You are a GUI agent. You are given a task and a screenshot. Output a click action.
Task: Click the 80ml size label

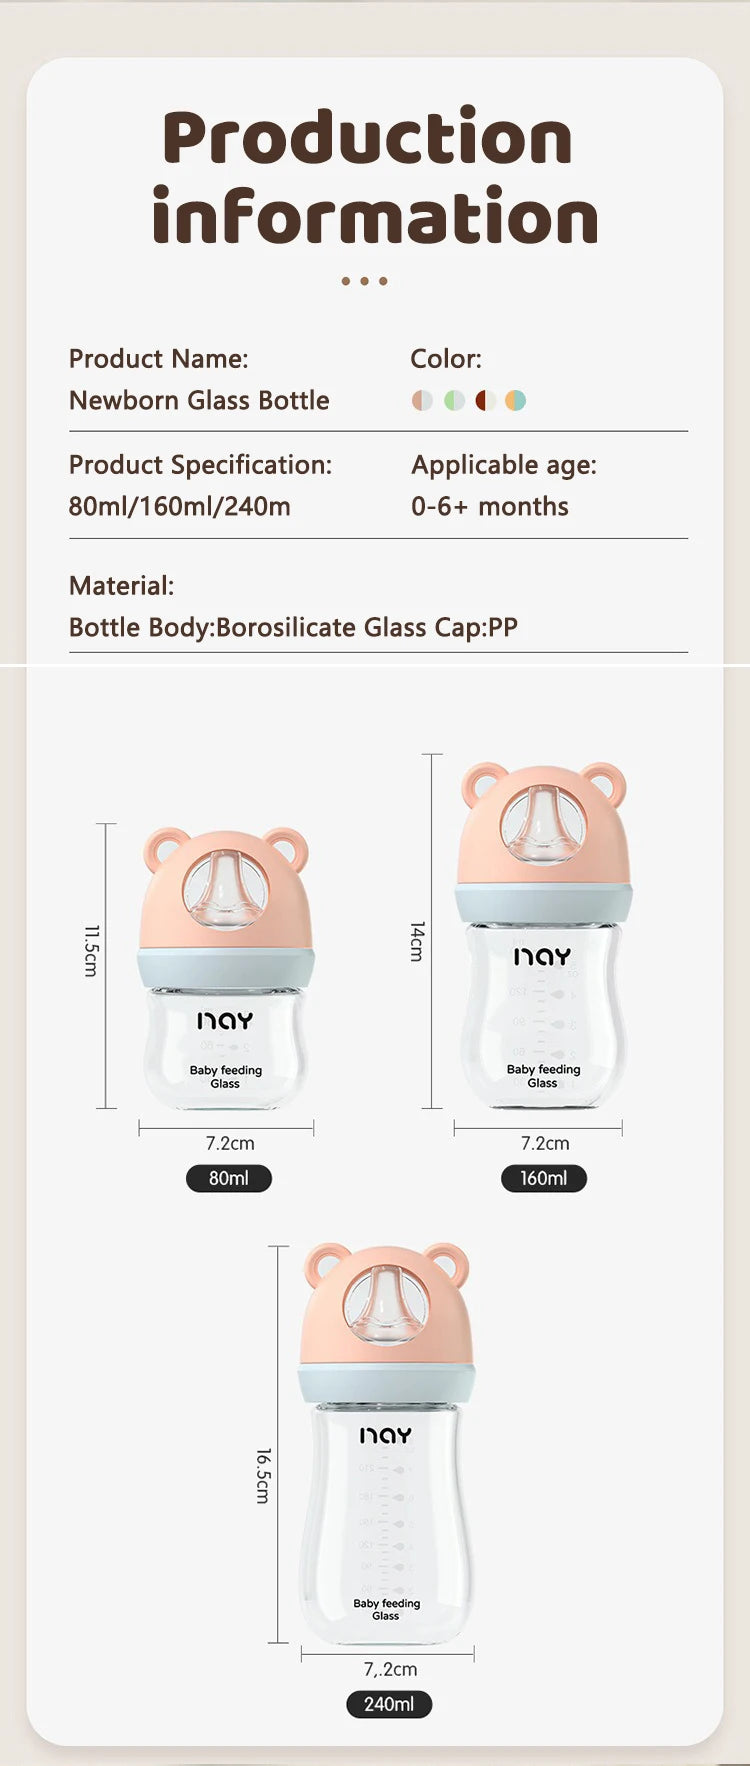pos(229,1178)
